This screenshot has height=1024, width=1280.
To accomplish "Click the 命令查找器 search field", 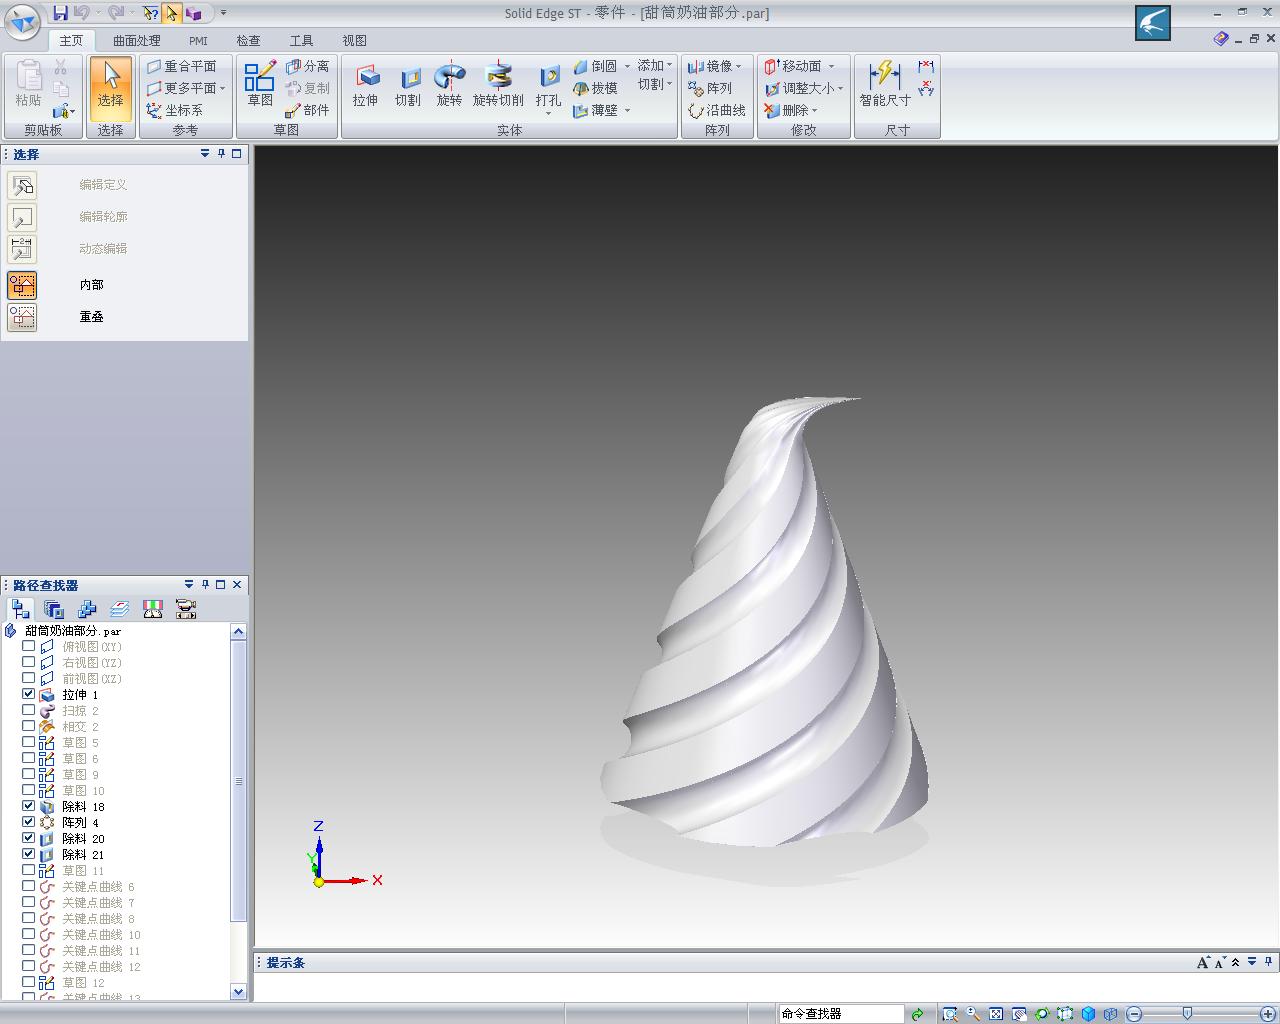I will tap(841, 1014).
